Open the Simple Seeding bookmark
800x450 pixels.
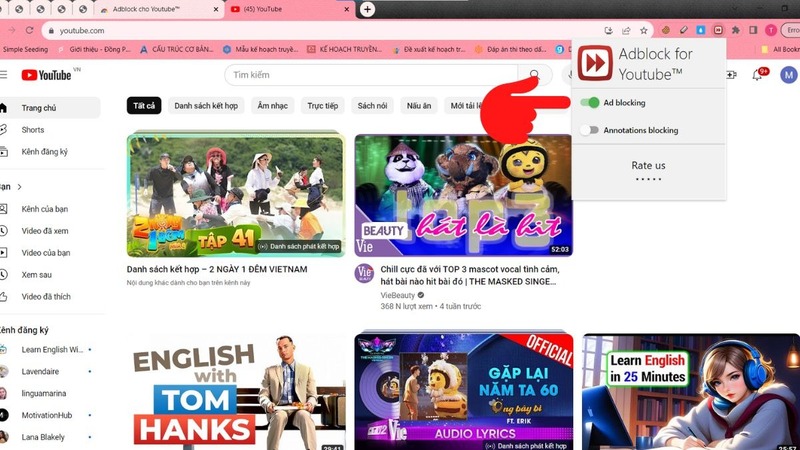pos(24,49)
